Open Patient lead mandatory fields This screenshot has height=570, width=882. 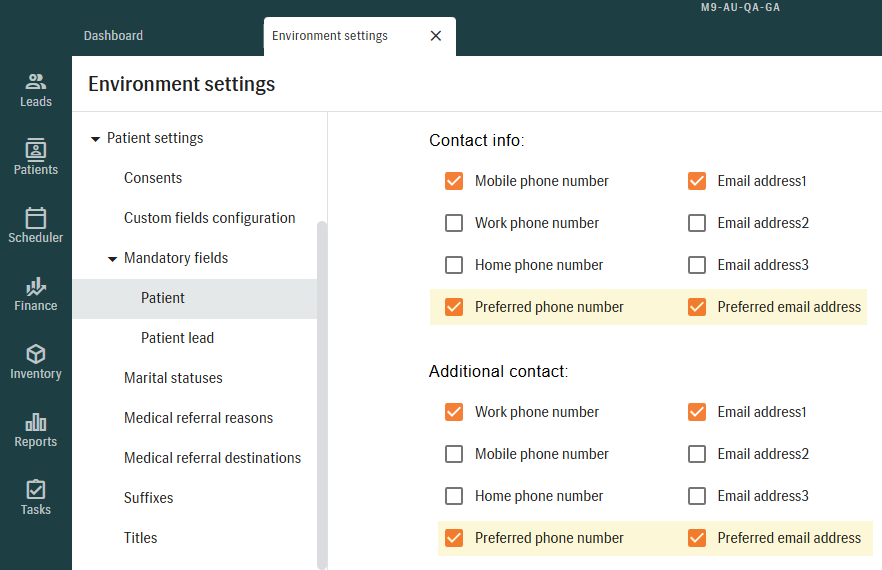point(177,338)
